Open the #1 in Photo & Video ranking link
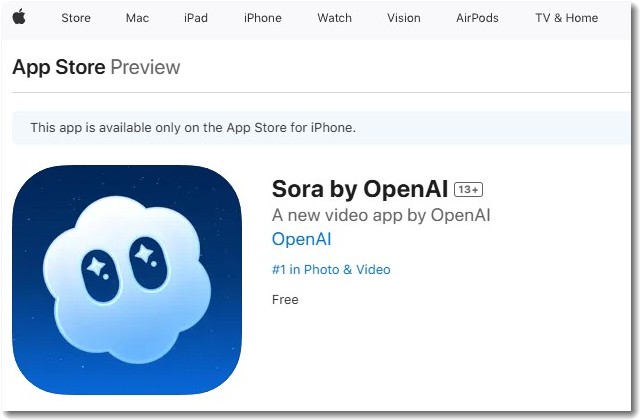Image resolution: width=640 pixels, height=420 pixels. (x=331, y=269)
